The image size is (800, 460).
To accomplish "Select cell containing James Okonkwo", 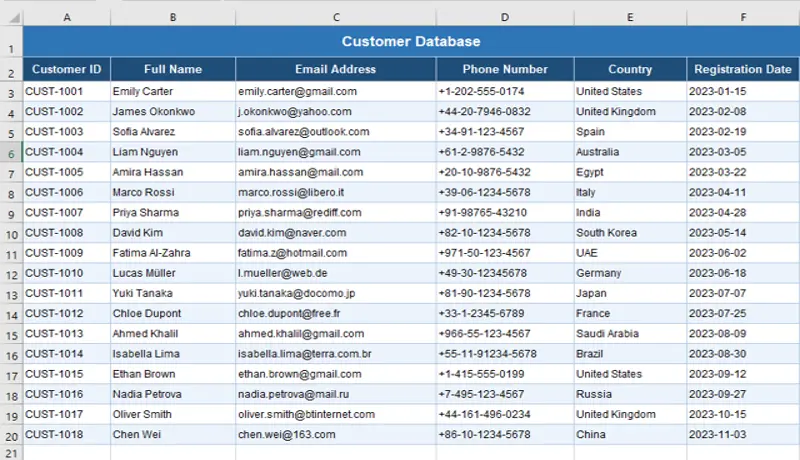I will pyautogui.click(x=173, y=112).
